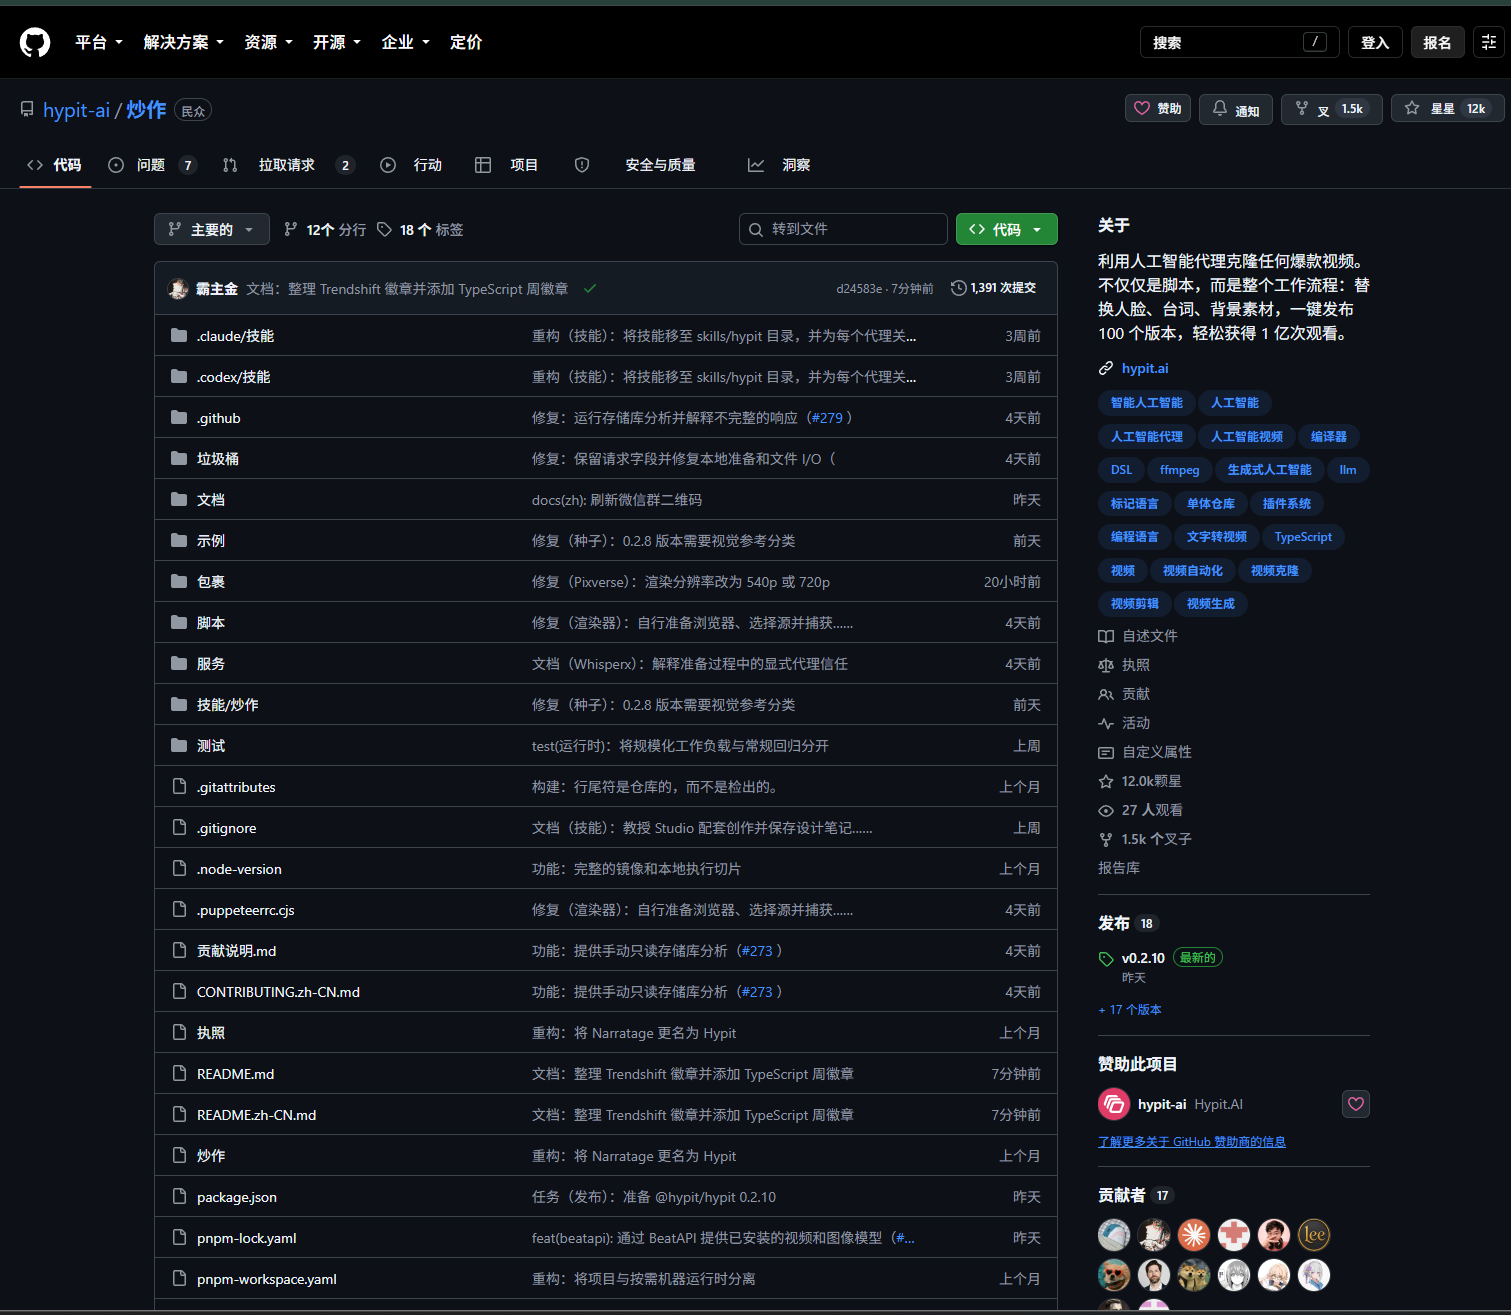The width and height of the screenshot is (1511, 1315).
Task: Click the hypit-ai organization avatar in sponsor section
Action: 1114,1104
